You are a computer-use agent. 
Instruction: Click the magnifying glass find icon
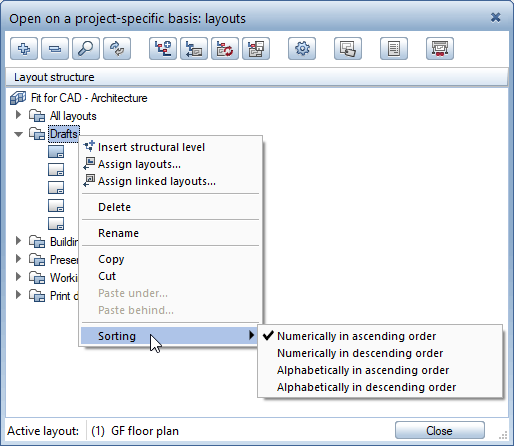coord(86,49)
